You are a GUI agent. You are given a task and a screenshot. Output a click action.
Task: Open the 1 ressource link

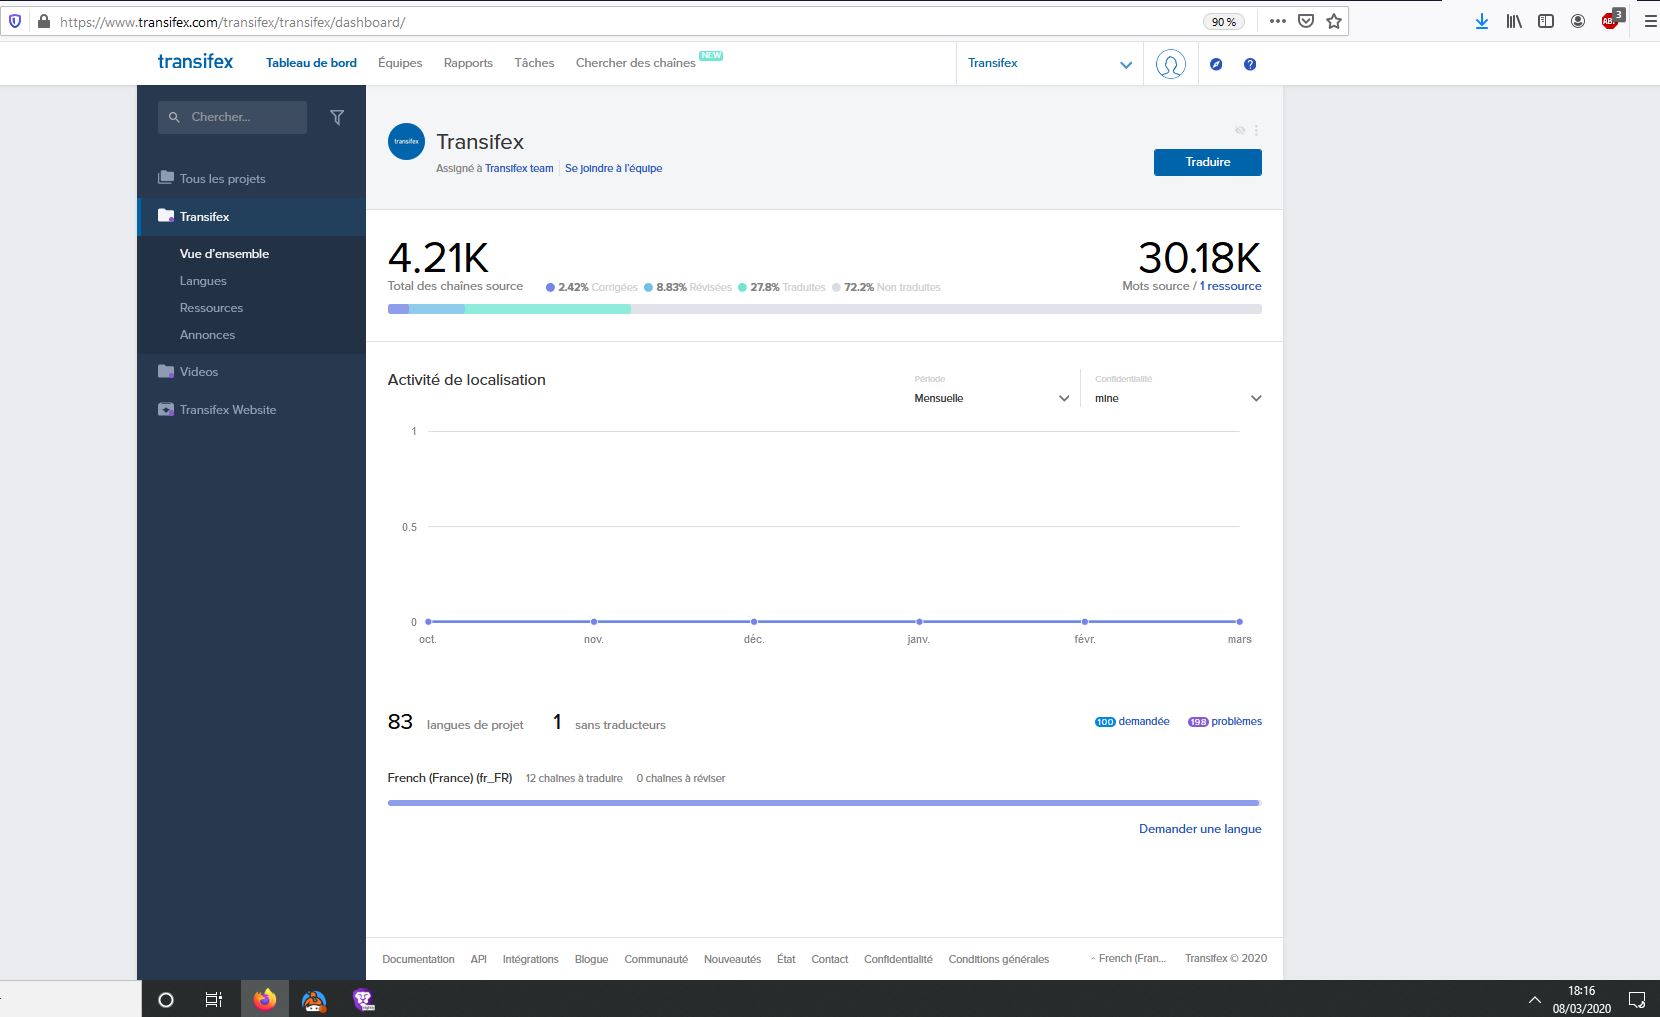coord(1230,286)
